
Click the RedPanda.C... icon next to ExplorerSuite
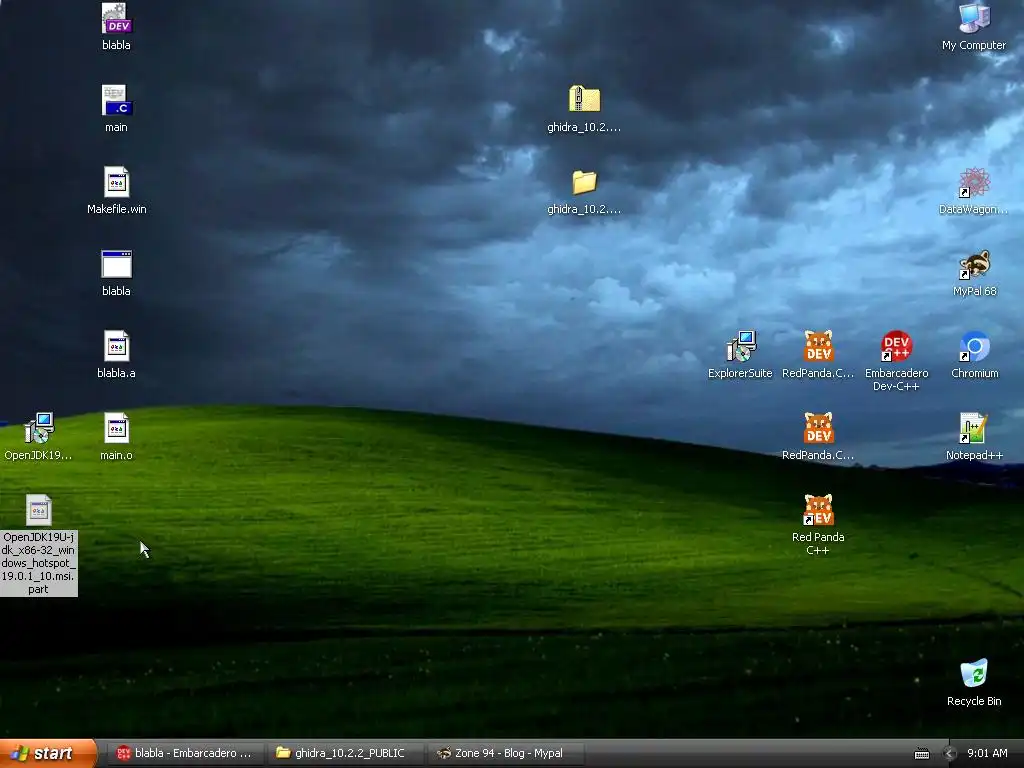point(818,346)
